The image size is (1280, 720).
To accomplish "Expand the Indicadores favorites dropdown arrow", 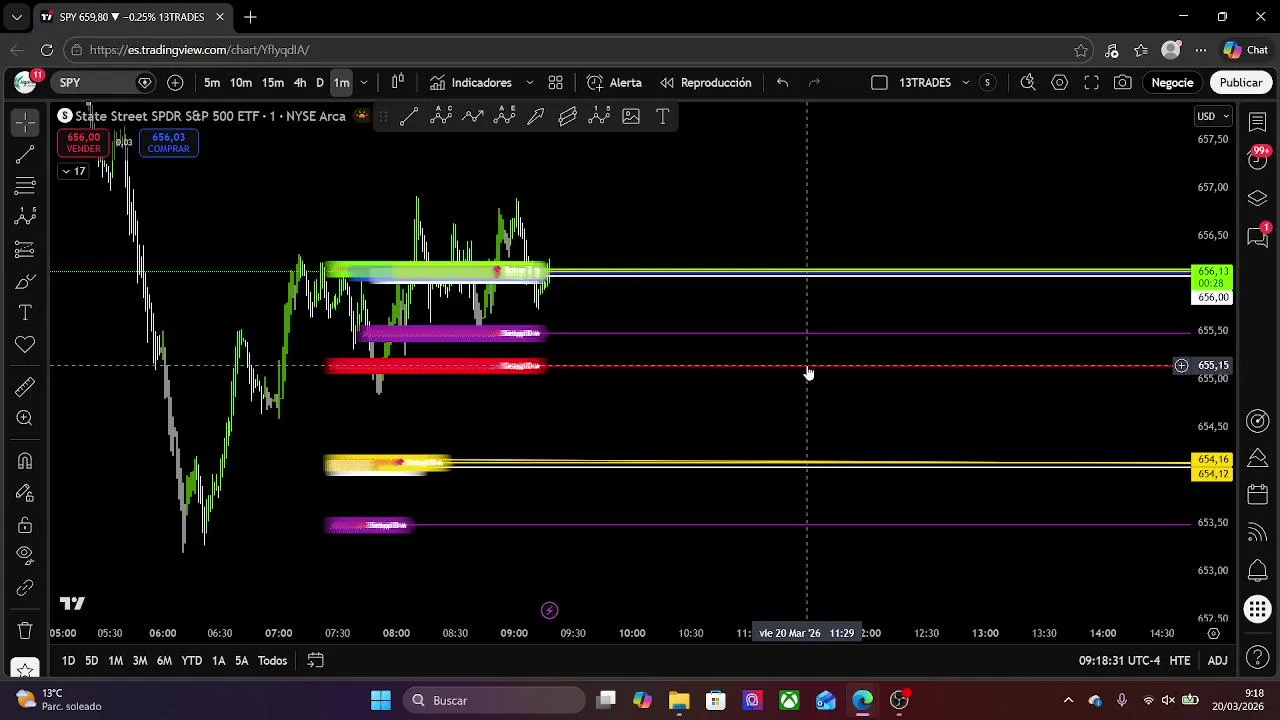I will click(x=529, y=83).
